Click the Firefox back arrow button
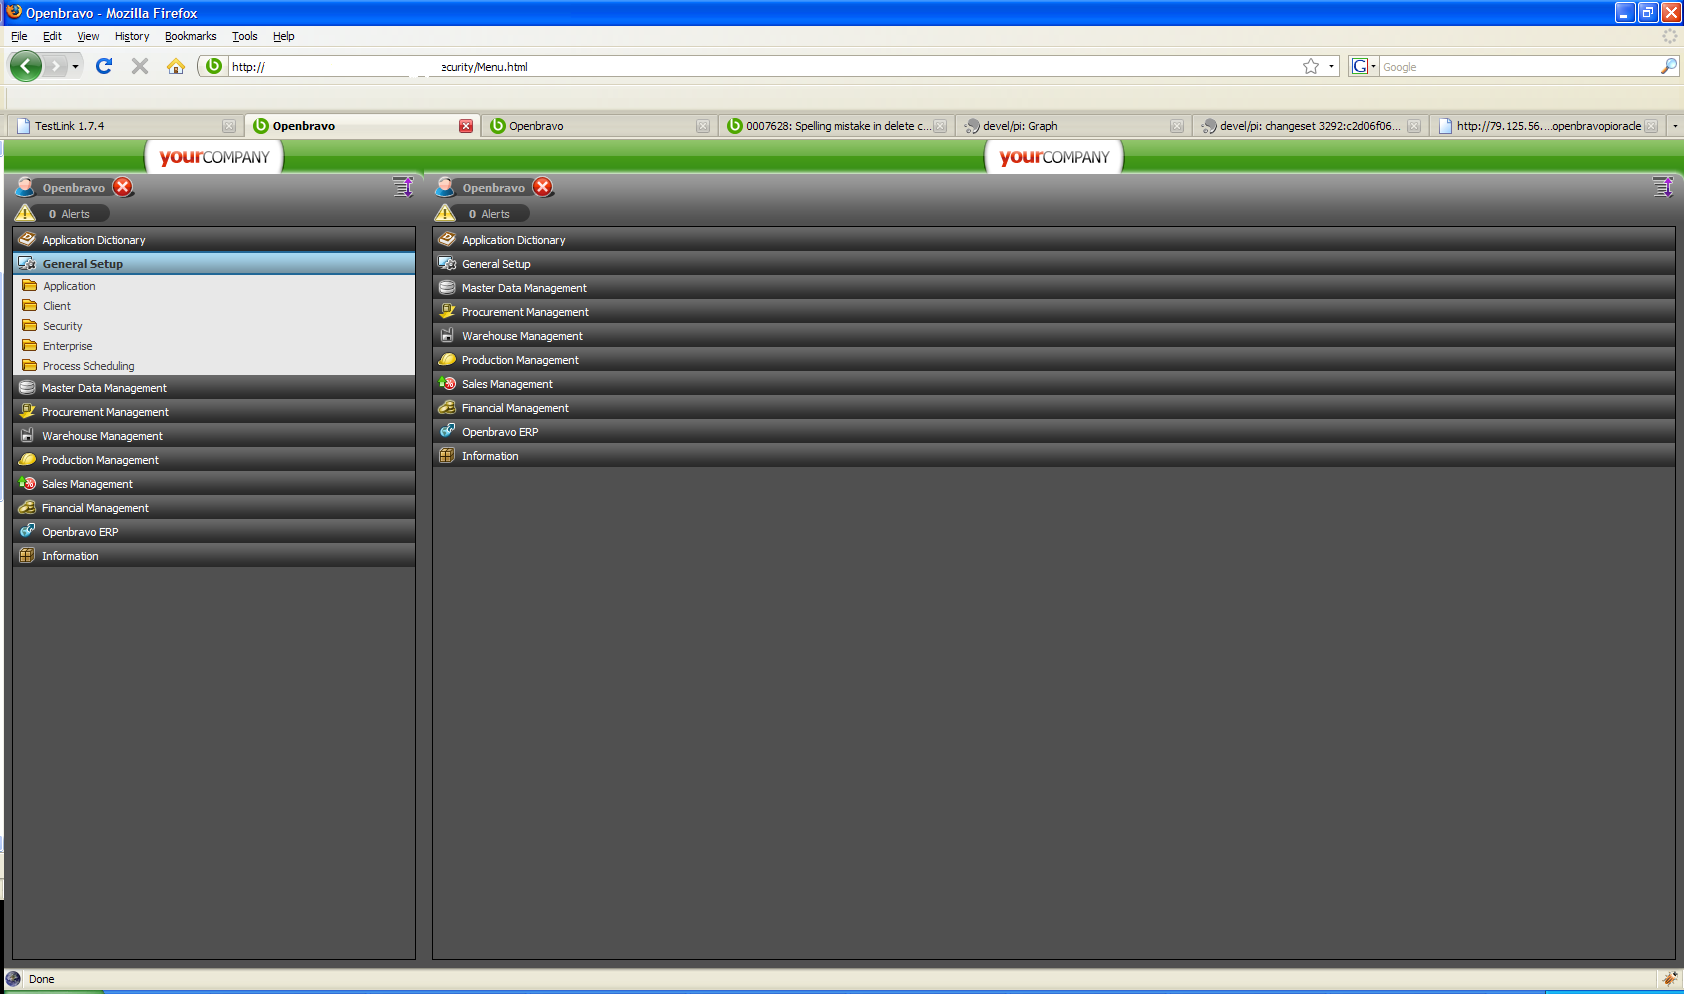Image resolution: width=1684 pixels, height=994 pixels. coord(26,66)
